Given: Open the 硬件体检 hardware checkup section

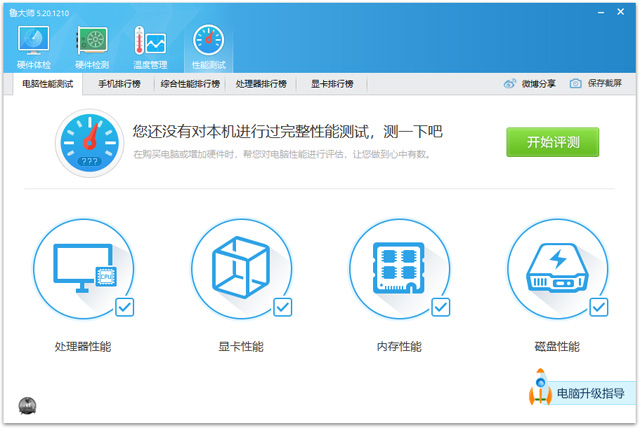Looking at the screenshot, I should 33,47.
